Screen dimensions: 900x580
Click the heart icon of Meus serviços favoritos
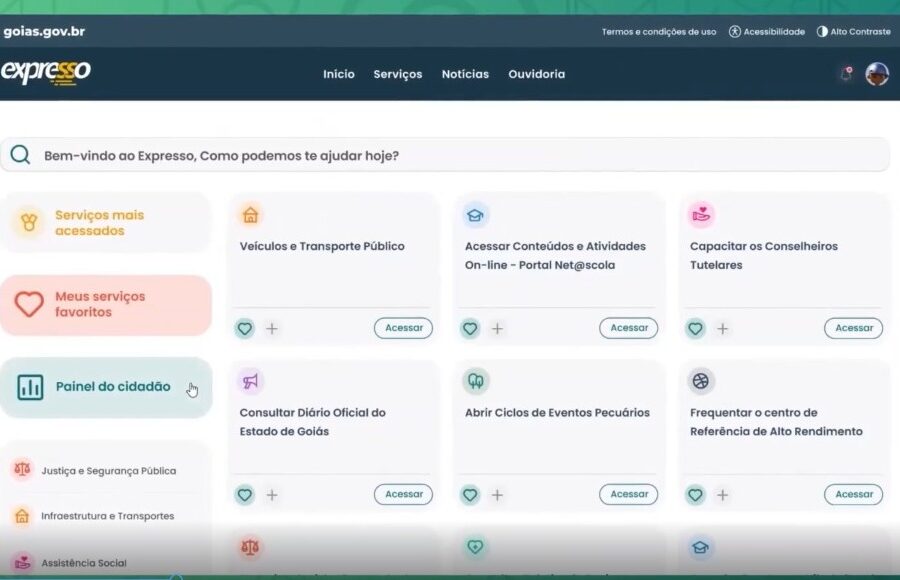click(29, 304)
